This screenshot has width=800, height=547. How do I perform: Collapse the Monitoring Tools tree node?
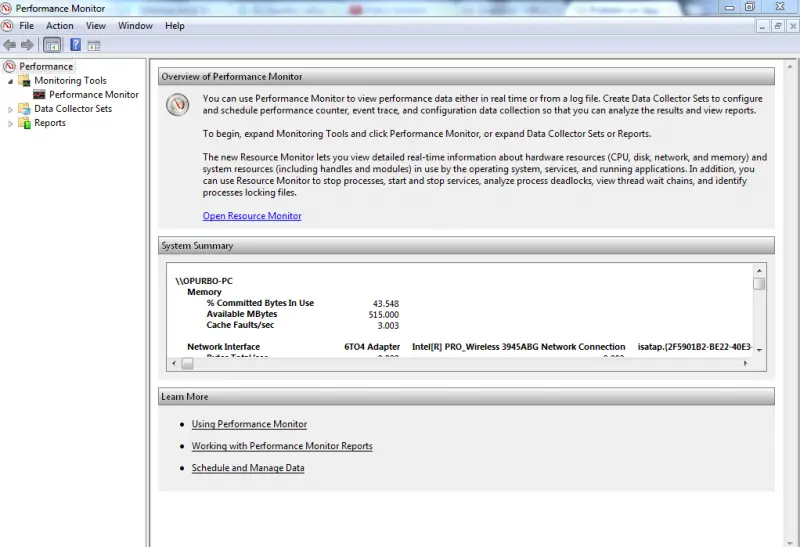11,81
